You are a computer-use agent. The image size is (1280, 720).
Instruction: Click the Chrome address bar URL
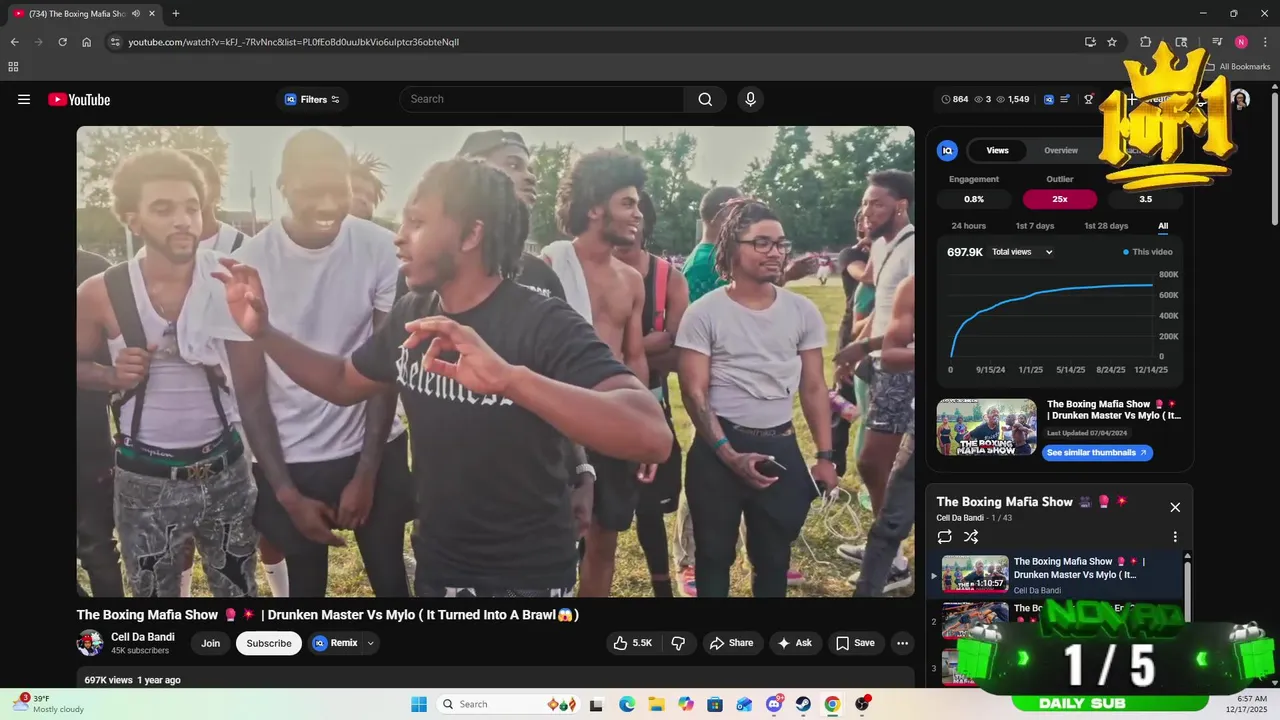click(294, 42)
